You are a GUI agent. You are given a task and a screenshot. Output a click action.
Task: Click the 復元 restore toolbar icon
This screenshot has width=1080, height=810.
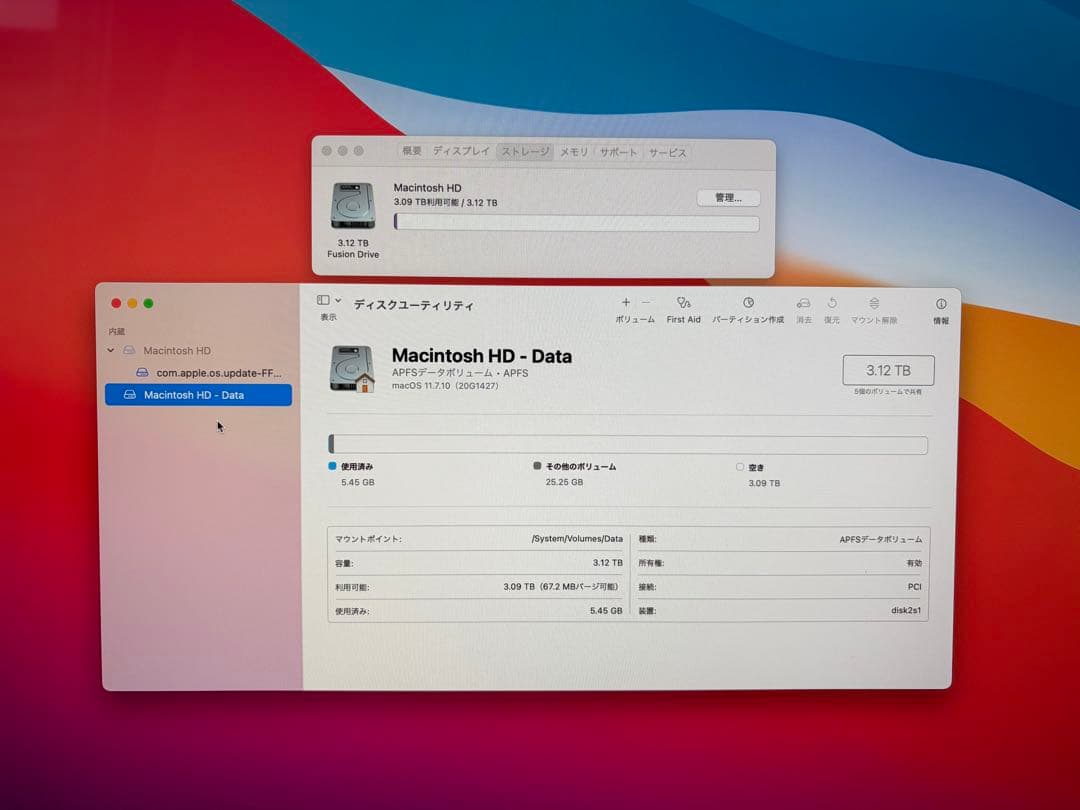point(832,303)
